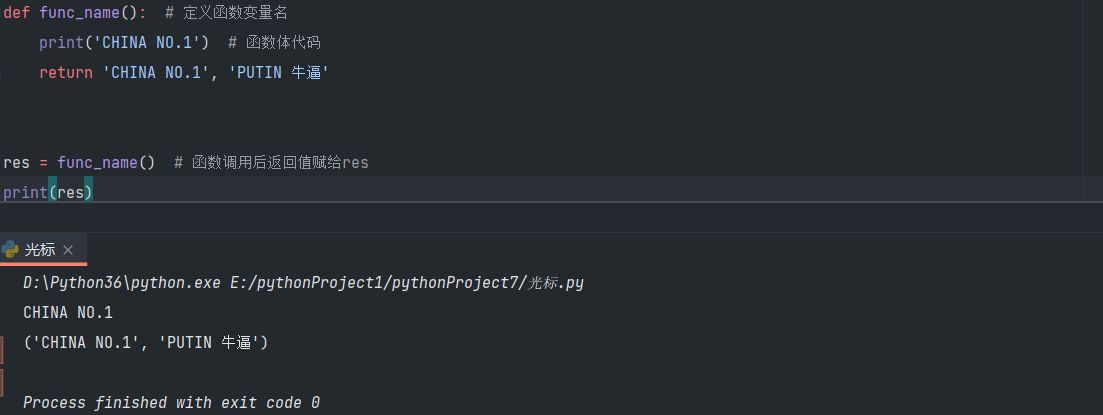Click the highlighted closing parenthesis of print(res)
Viewport: 1103px width, 415px height.
click(89, 192)
